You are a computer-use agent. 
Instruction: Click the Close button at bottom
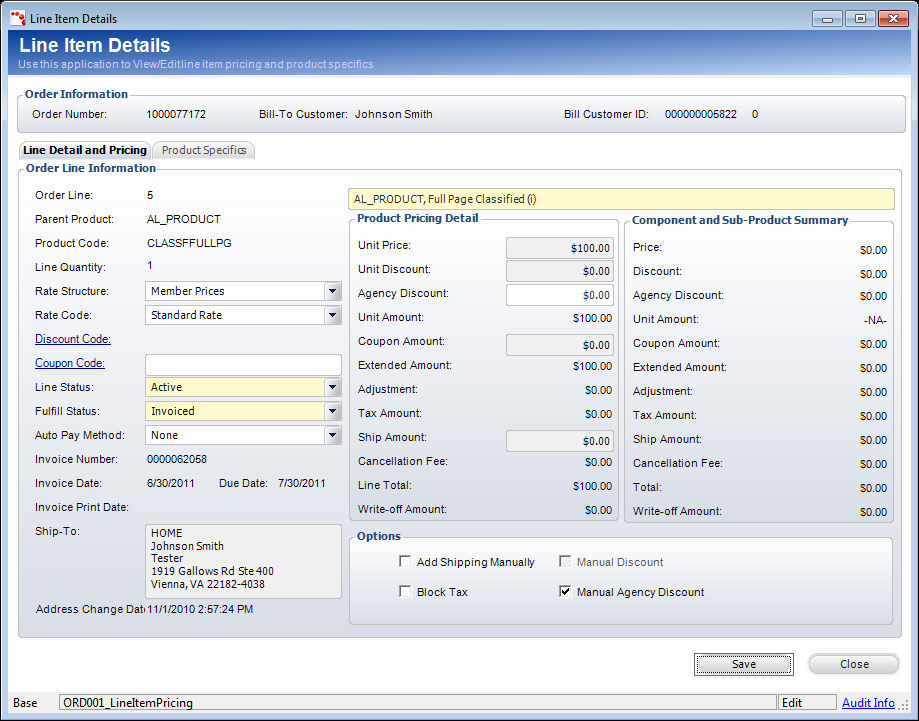[853, 664]
